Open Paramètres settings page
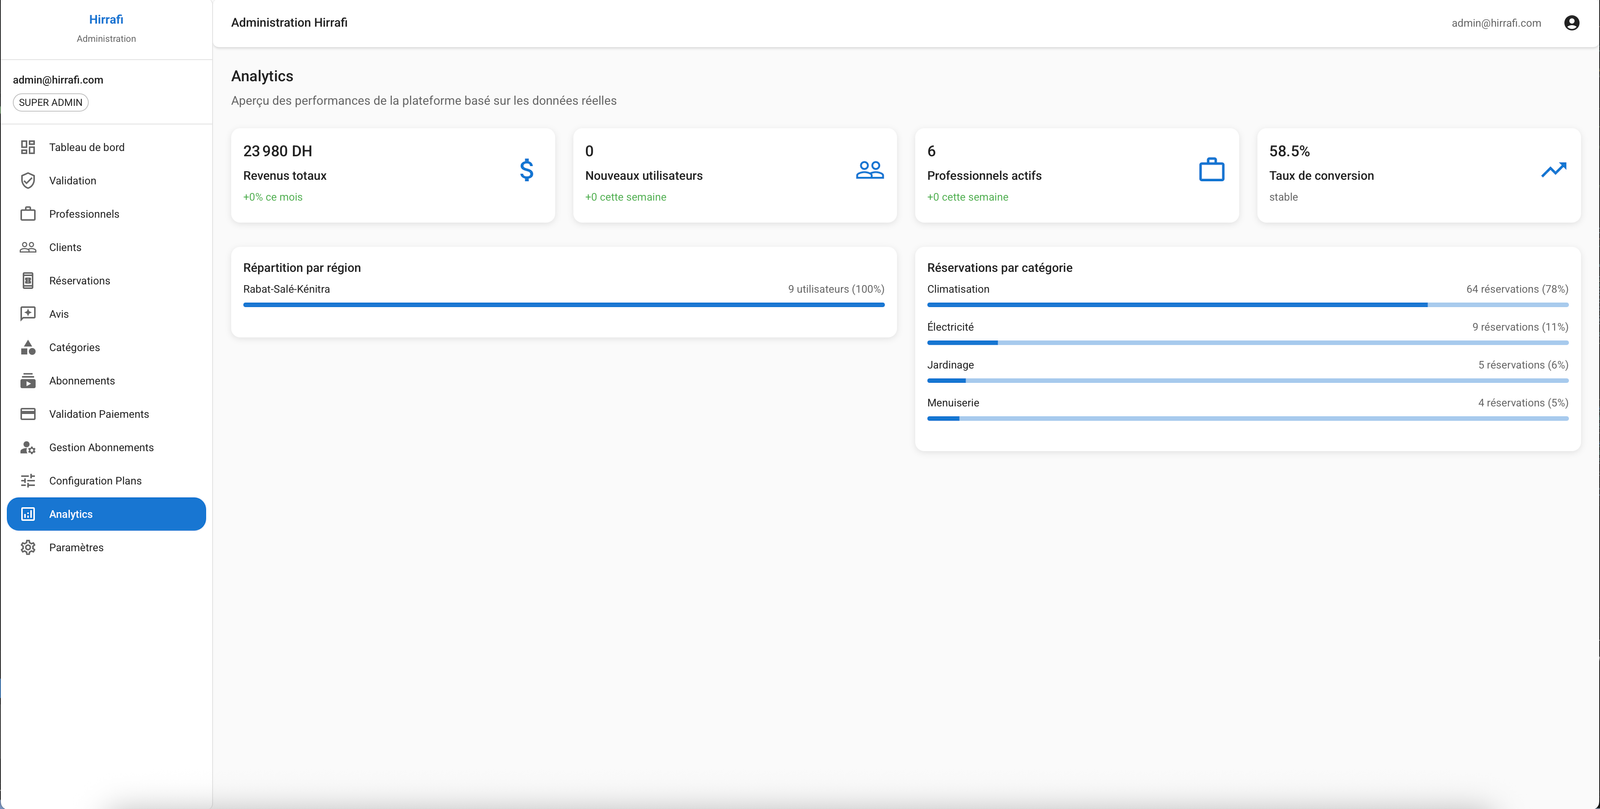 pyautogui.click(x=106, y=548)
